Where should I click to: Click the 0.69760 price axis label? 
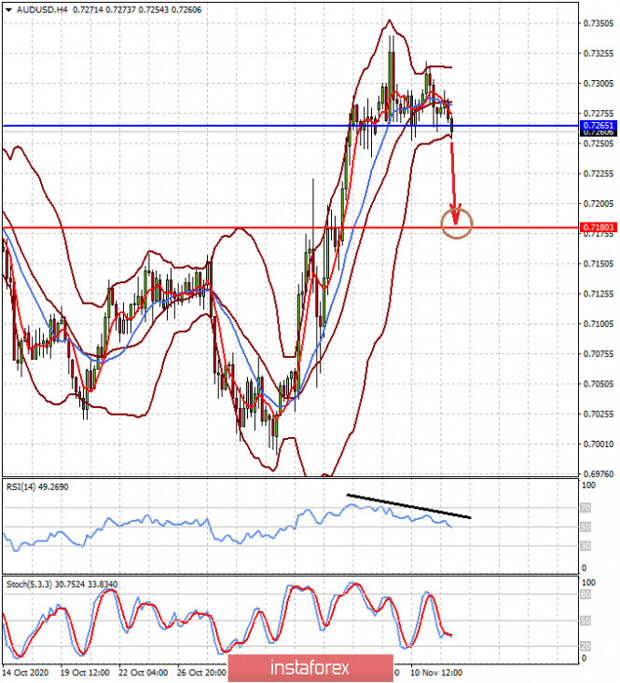point(597,474)
